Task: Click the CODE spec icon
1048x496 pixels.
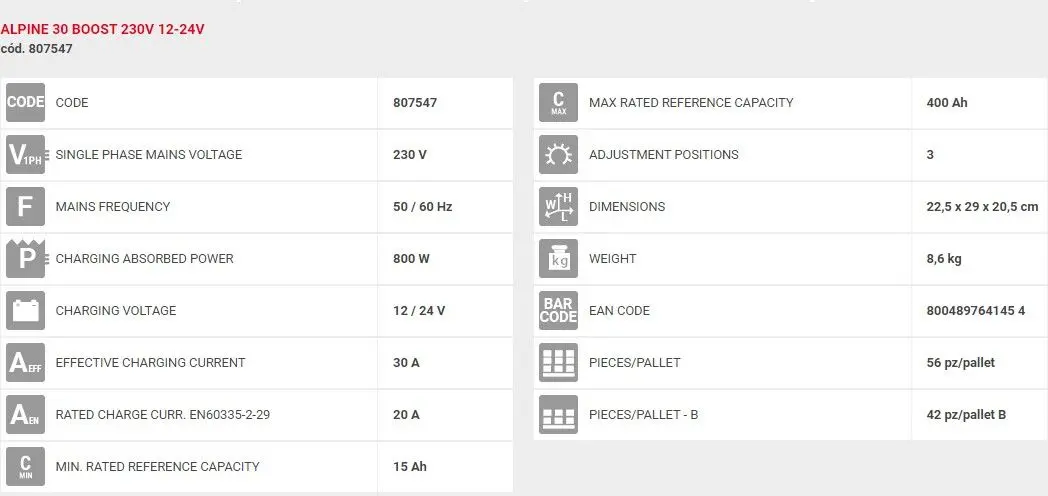Action: click(x=26, y=103)
